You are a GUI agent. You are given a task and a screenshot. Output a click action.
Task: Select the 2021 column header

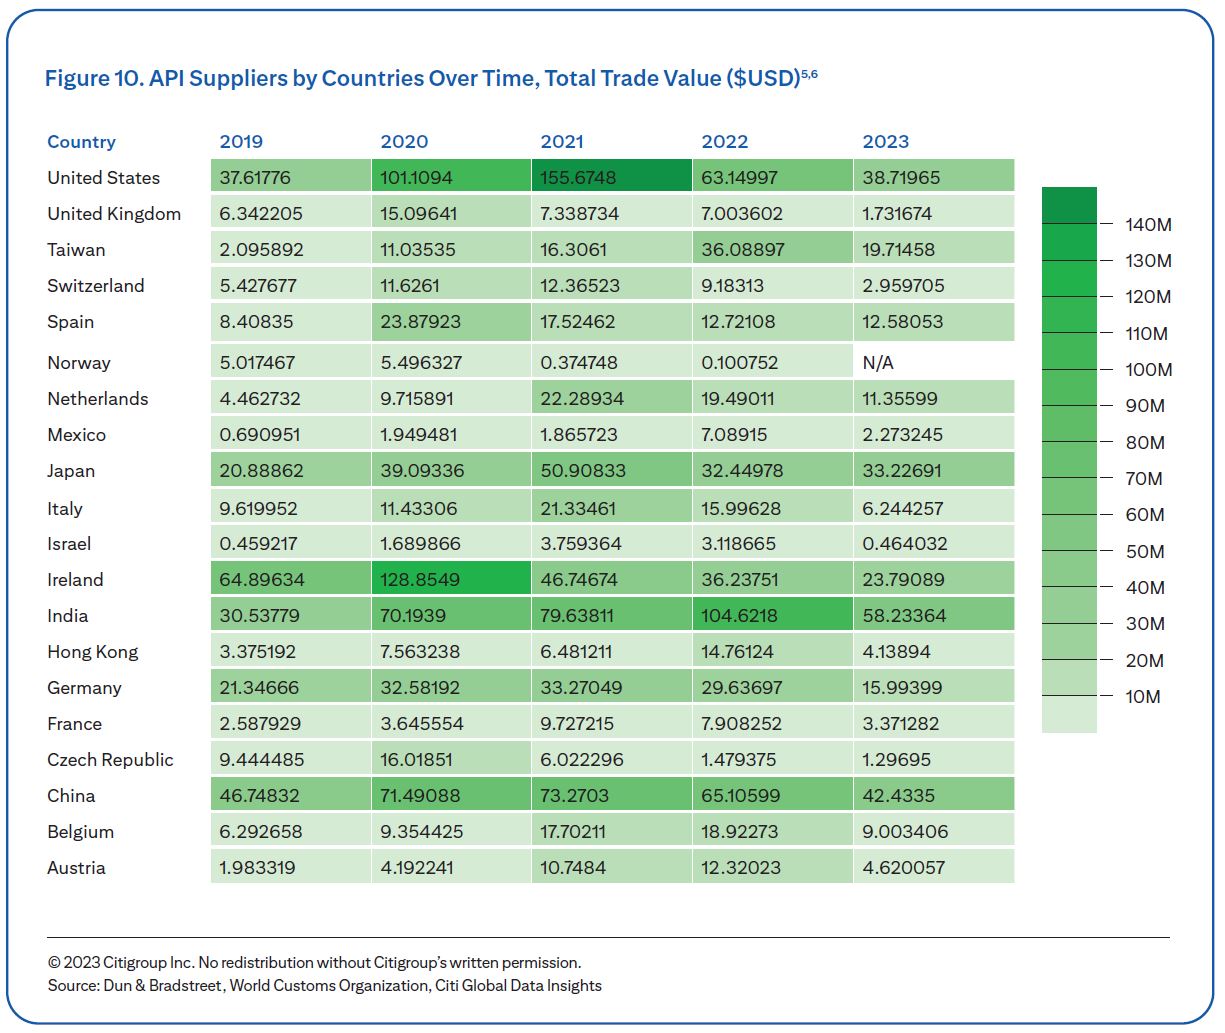(x=562, y=141)
